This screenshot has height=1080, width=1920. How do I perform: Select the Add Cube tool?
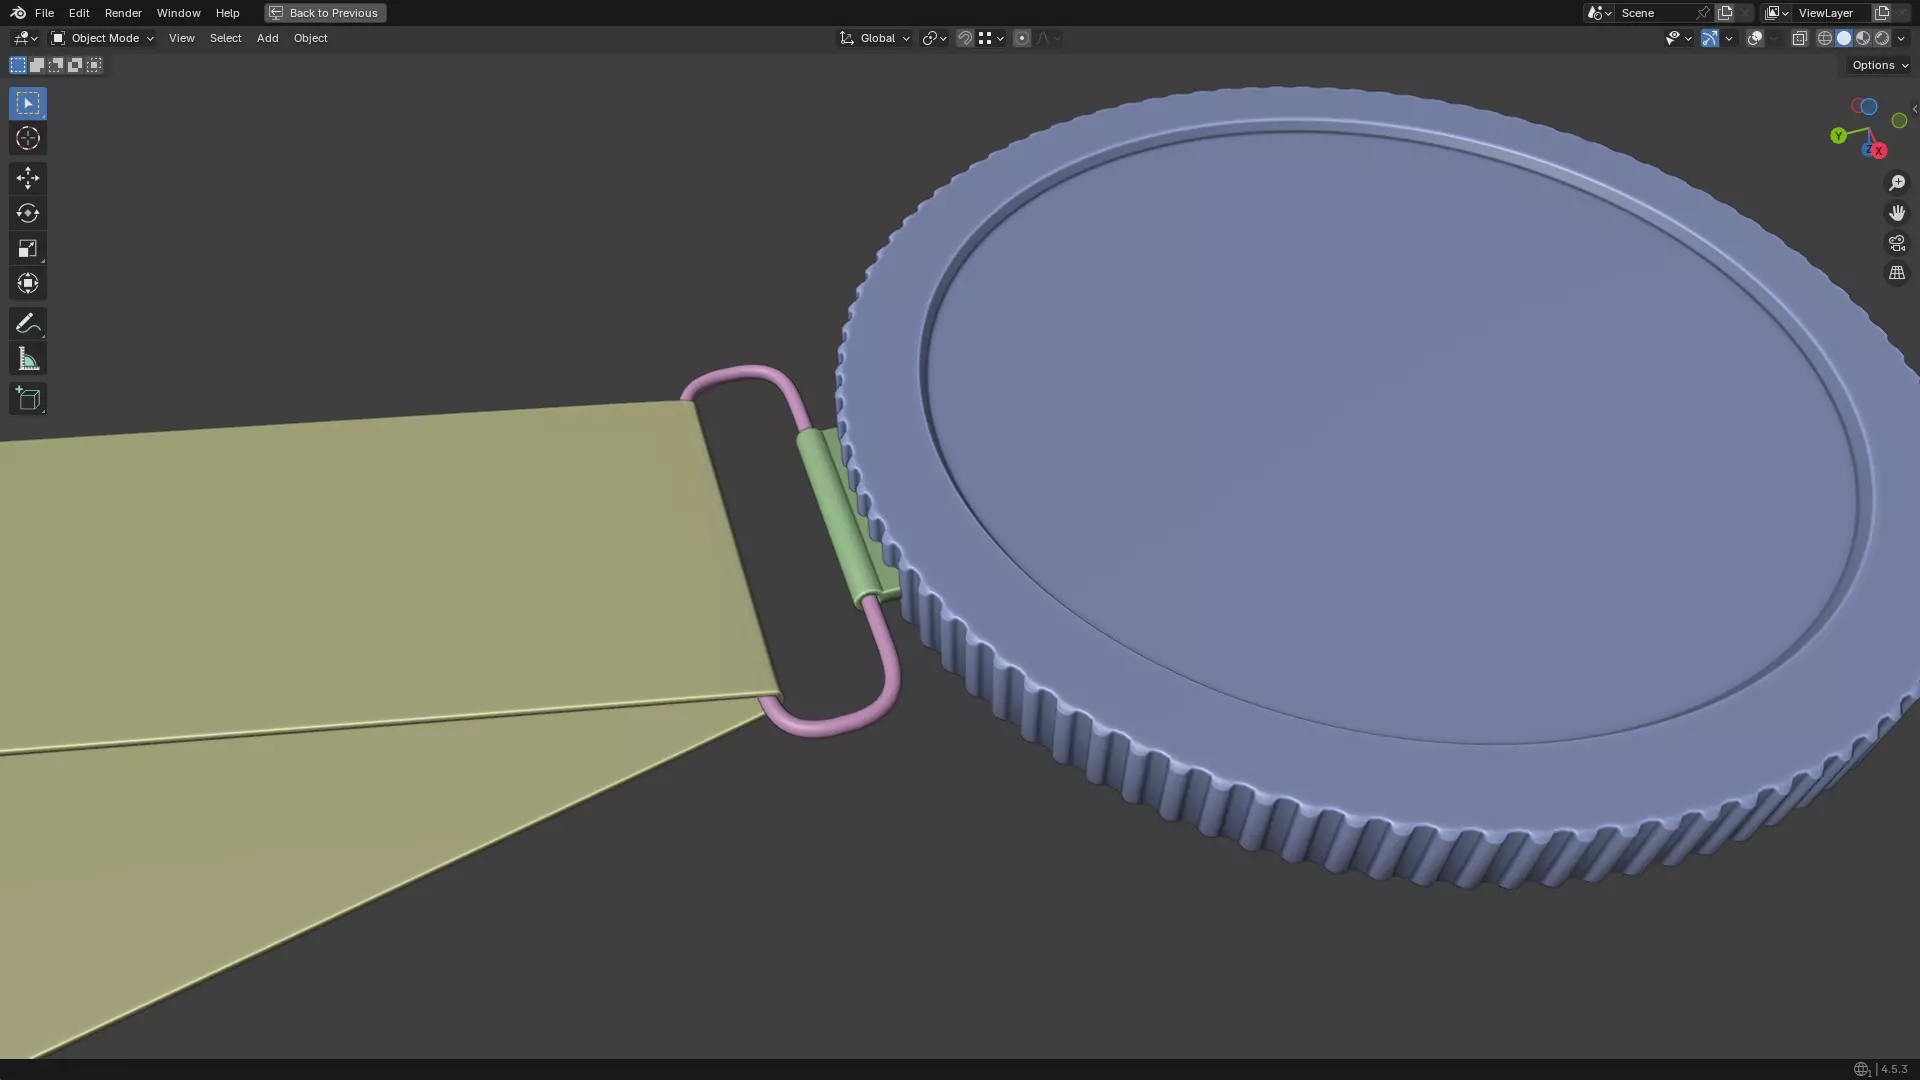pyautogui.click(x=27, y=399)
